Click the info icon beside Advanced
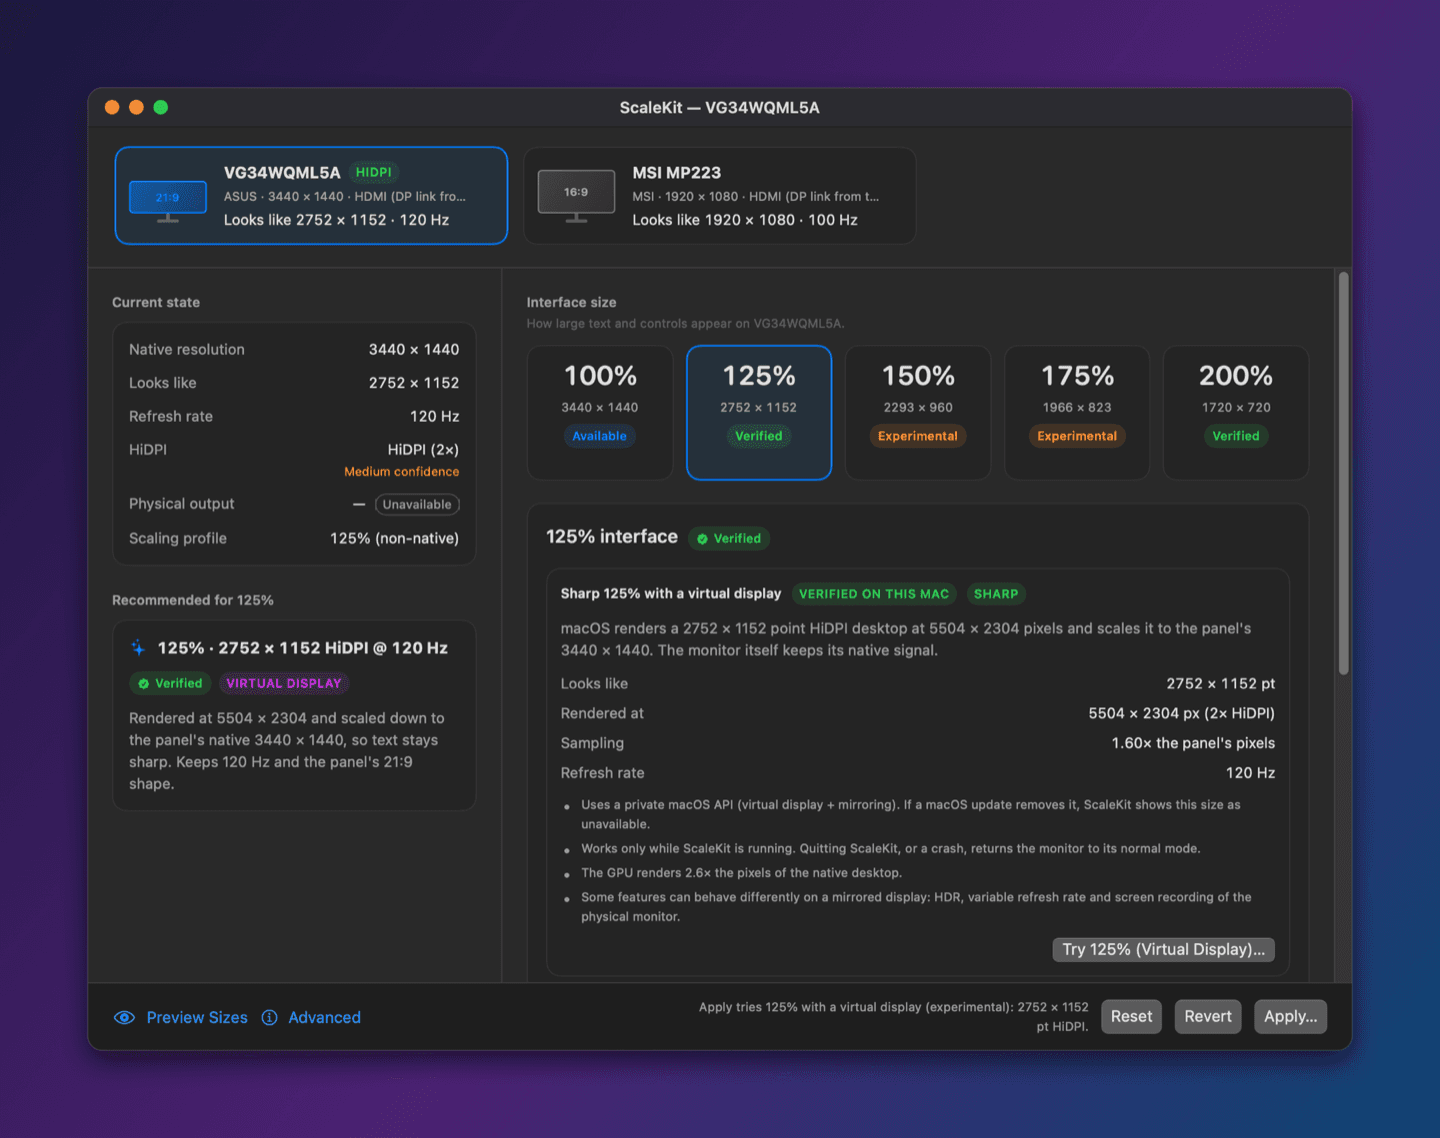This screenshot has height=1138, width=1440. pyautogui.click(x=270, y=1018)
